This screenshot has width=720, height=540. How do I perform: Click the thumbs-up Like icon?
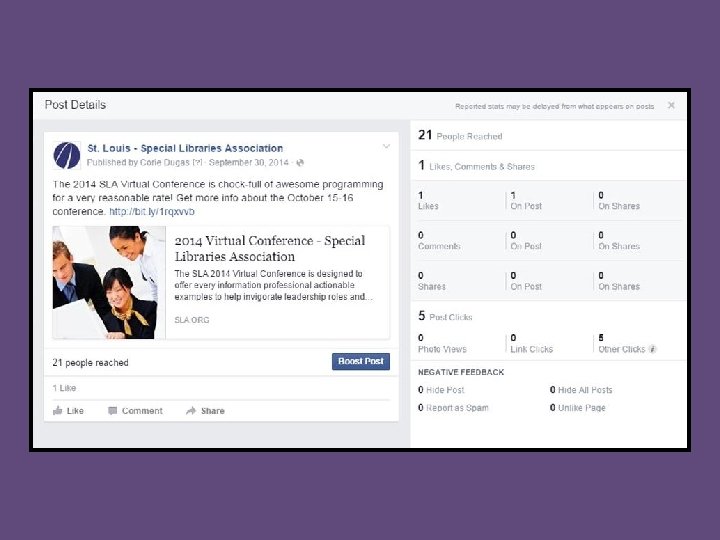pyautogui.click(x=57, y=411)
